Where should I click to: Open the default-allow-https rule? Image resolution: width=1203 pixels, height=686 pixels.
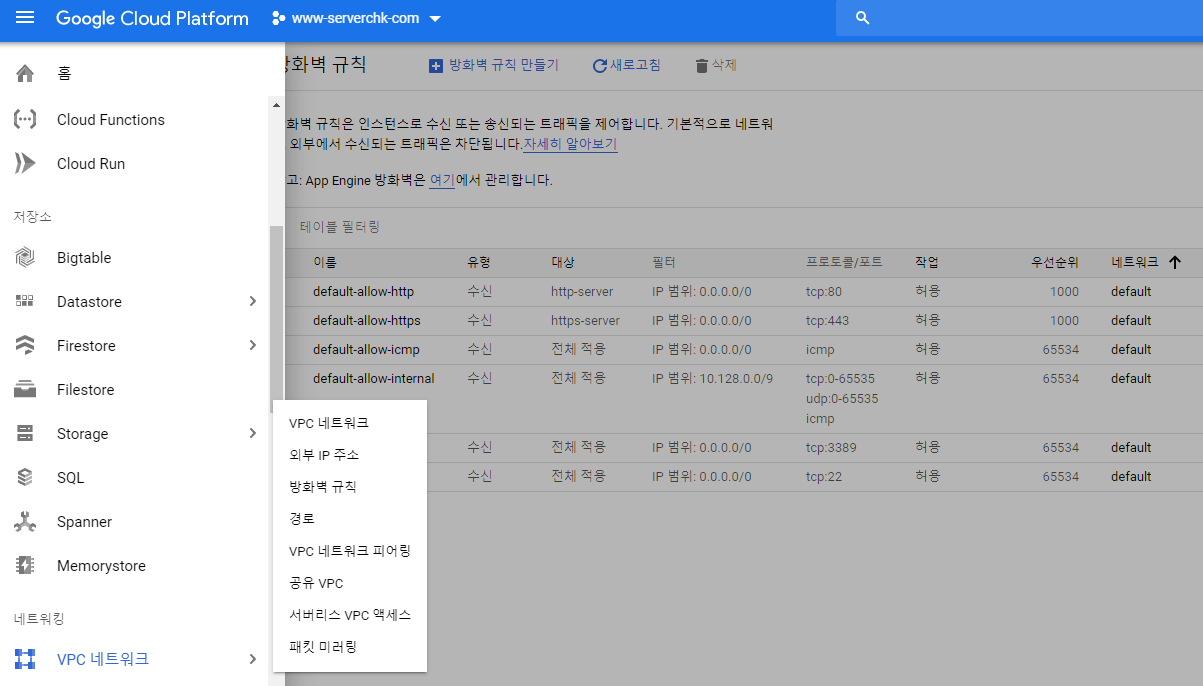(x=366, y=321)
